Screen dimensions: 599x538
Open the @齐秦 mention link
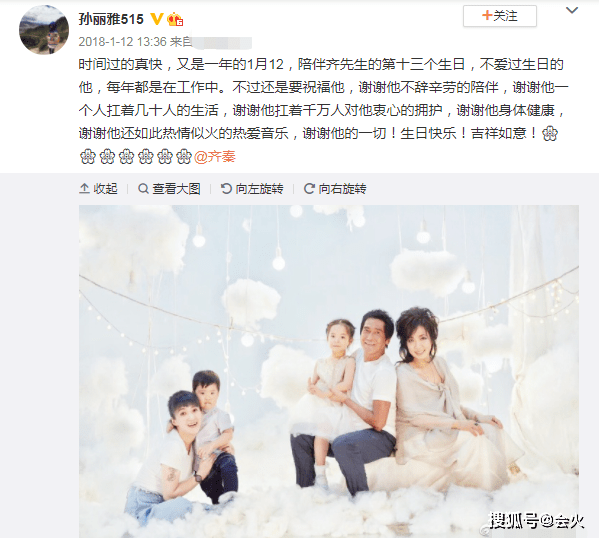pyautogui.click(x=215, y=157)
